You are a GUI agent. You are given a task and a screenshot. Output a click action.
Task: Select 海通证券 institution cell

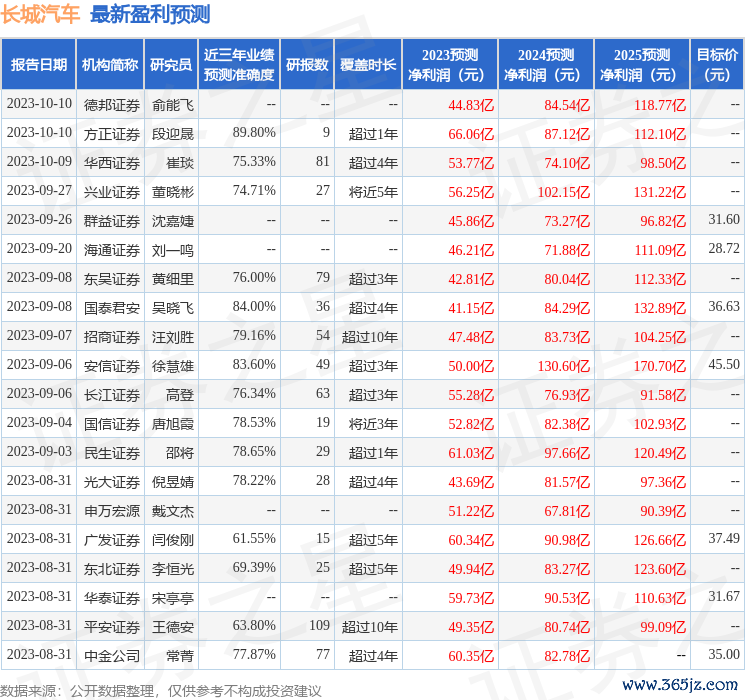coord(112,250)
